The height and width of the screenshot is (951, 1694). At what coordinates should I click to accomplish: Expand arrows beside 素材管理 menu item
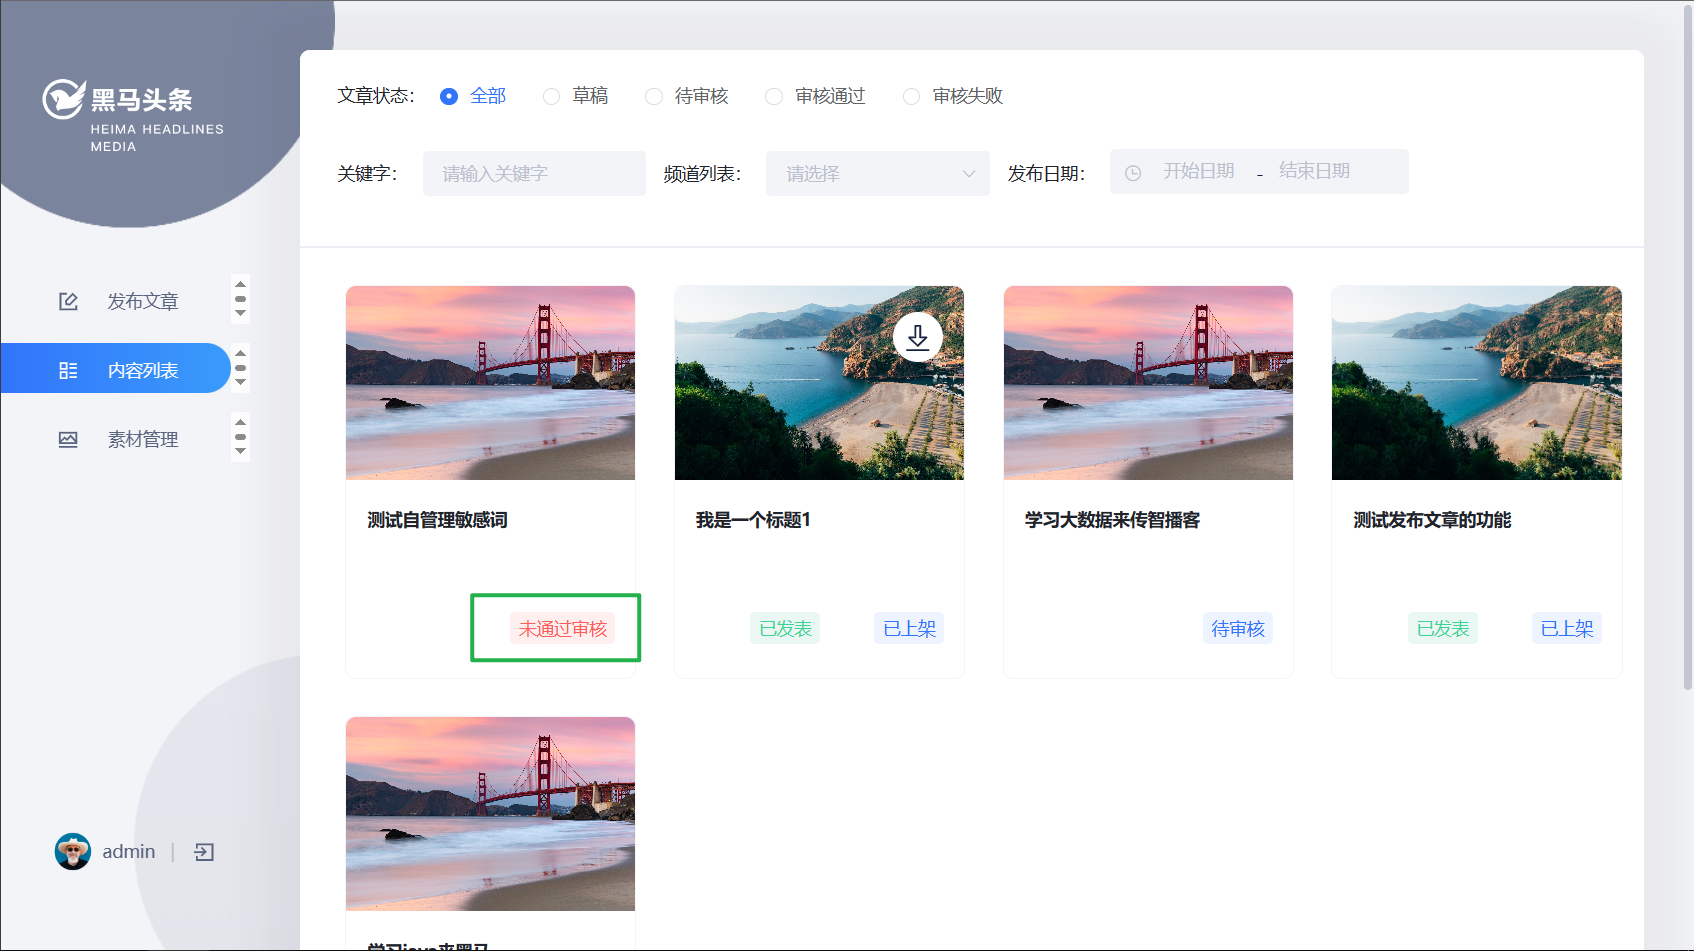(240, 437)
